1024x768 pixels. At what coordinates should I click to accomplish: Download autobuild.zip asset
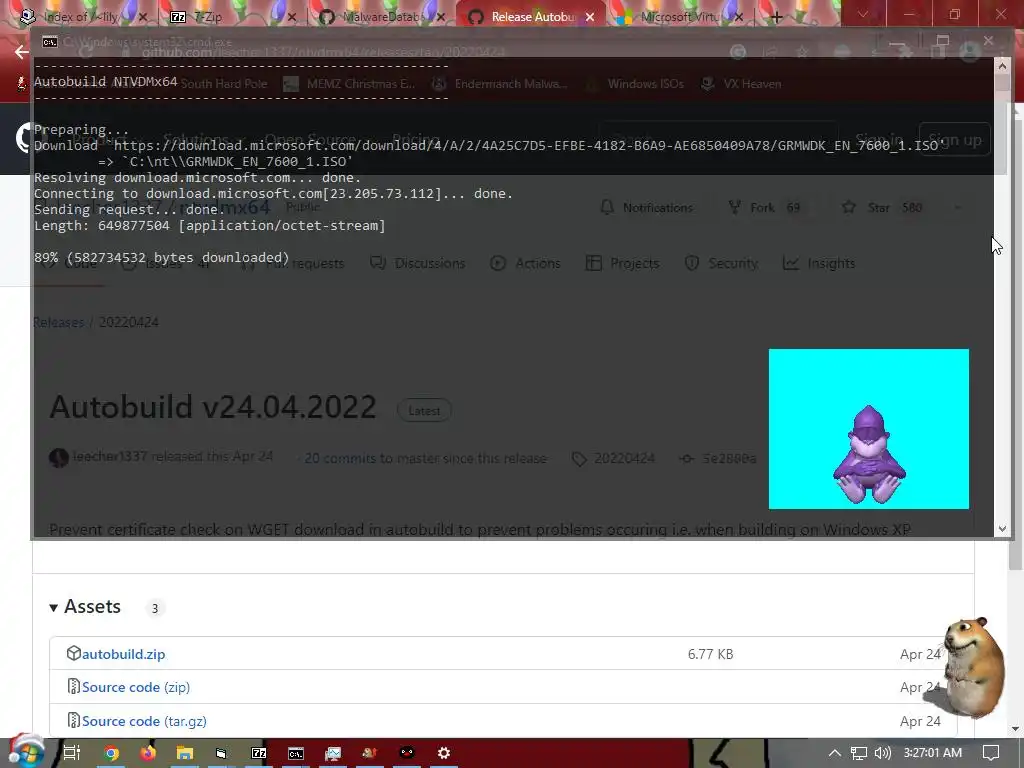click(123, 654)
